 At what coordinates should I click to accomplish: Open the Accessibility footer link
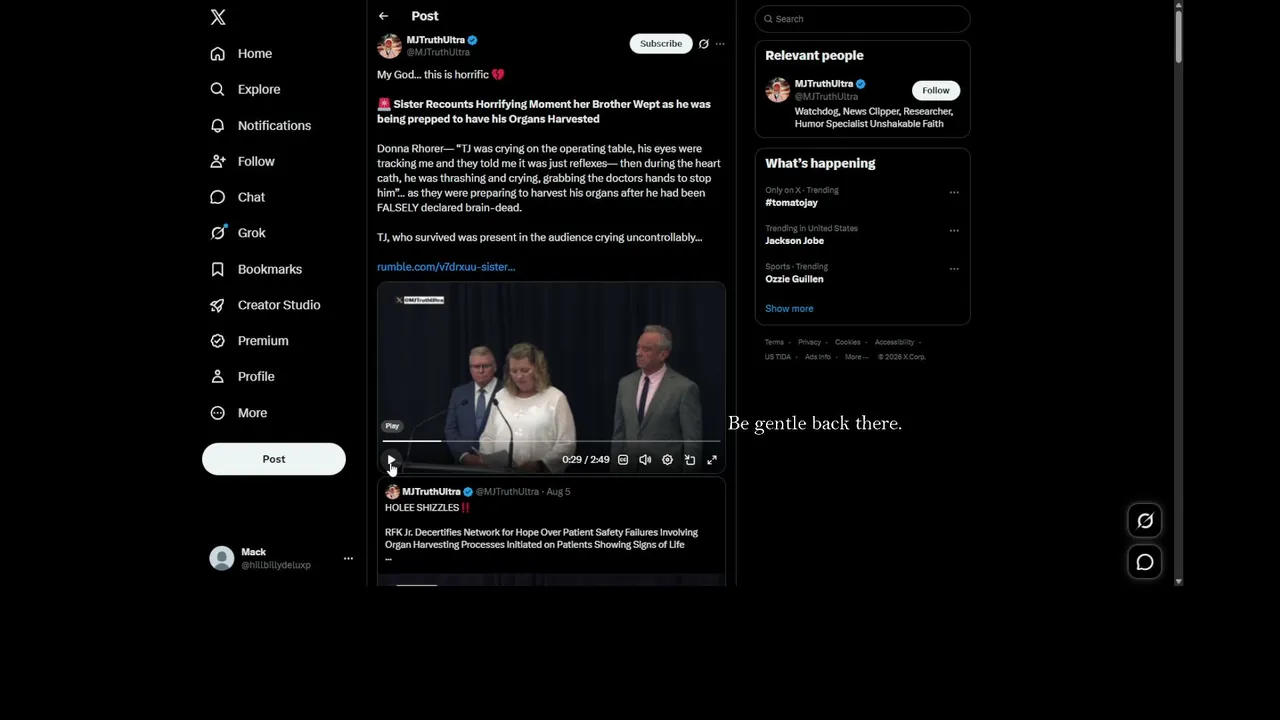point(894,342)
